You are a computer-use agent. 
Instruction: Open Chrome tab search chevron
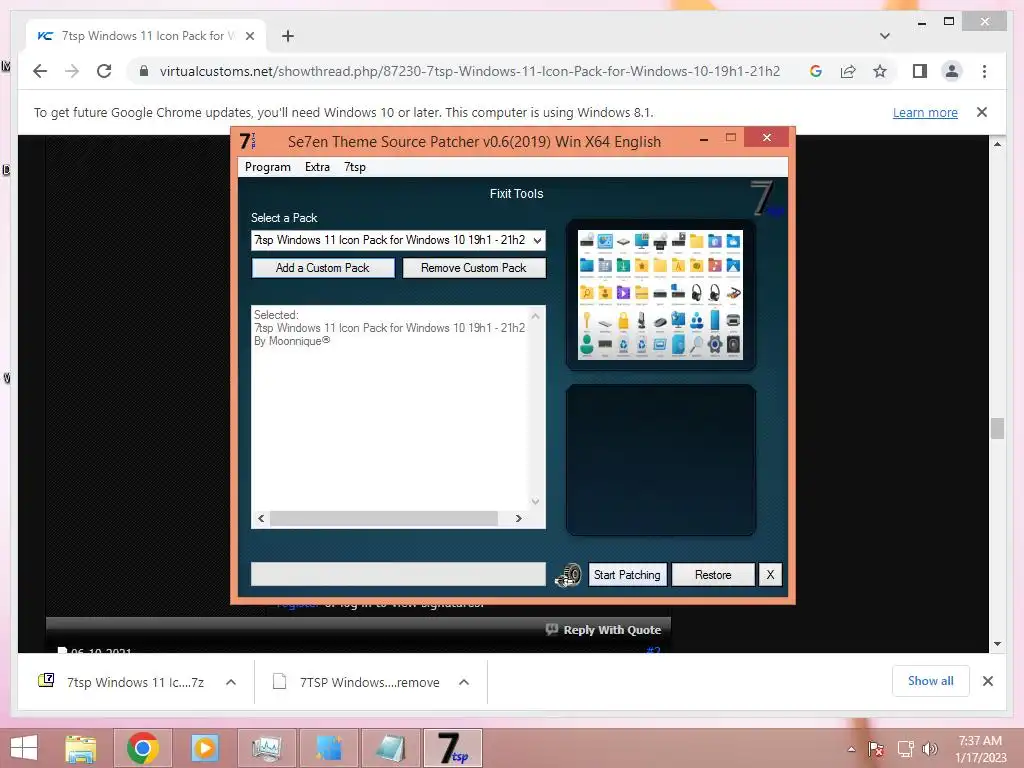[x=884, y=36]
